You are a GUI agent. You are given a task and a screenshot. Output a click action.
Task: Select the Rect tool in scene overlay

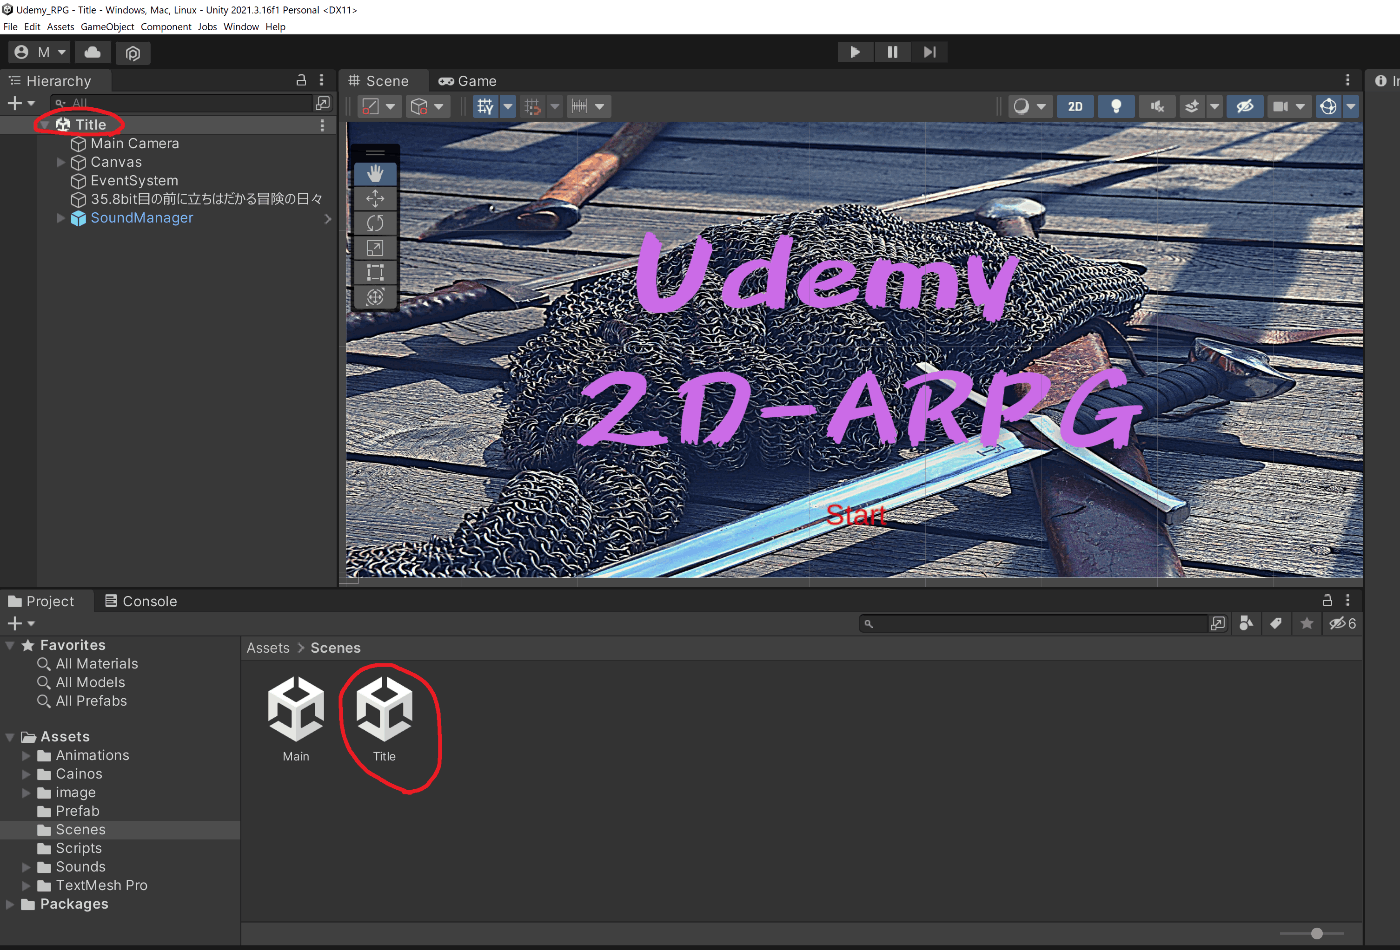click(376, 272)
